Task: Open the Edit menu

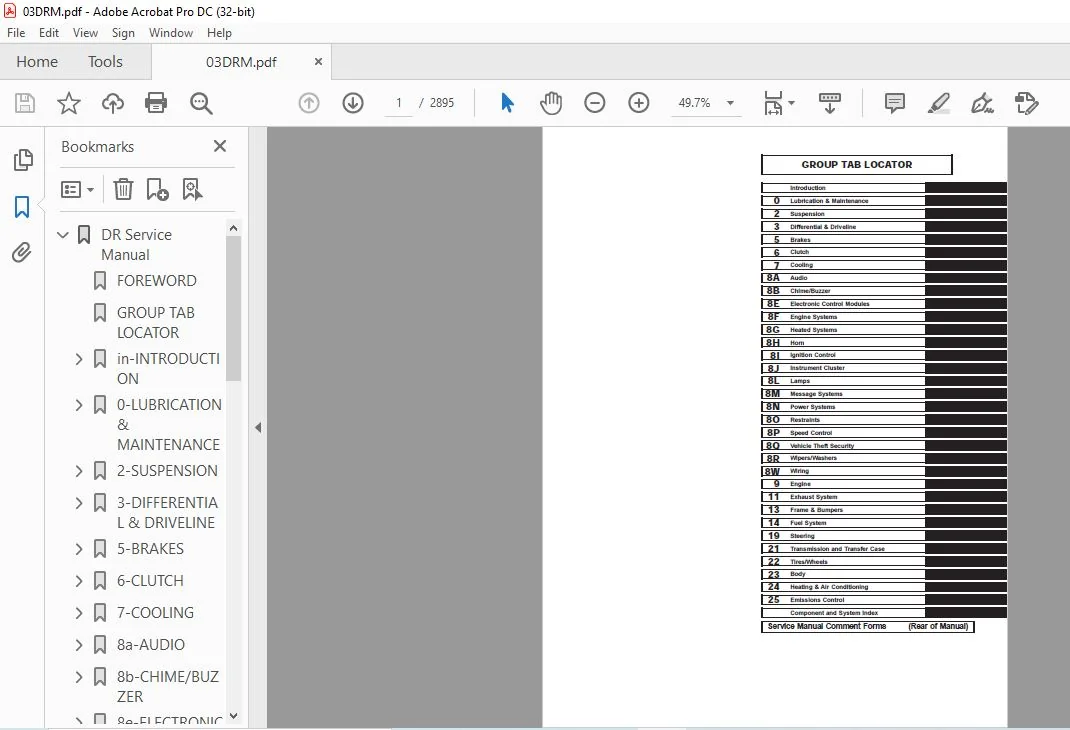Action: tap(48, 33)
